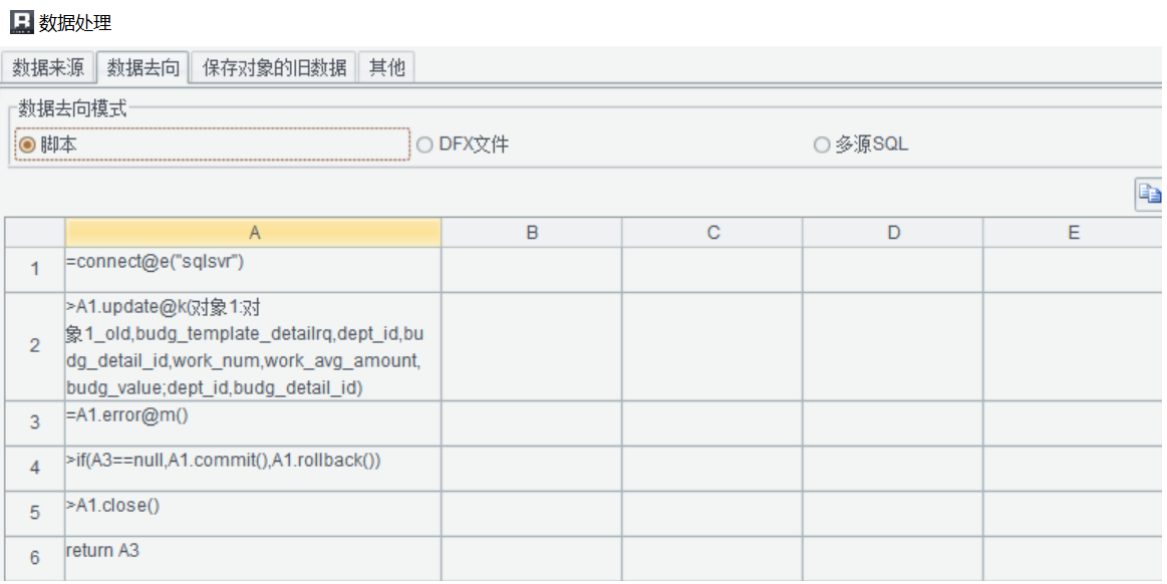This screenshot has height=584, width=1167.
Task: Click column header D
Action: [893, 233]
